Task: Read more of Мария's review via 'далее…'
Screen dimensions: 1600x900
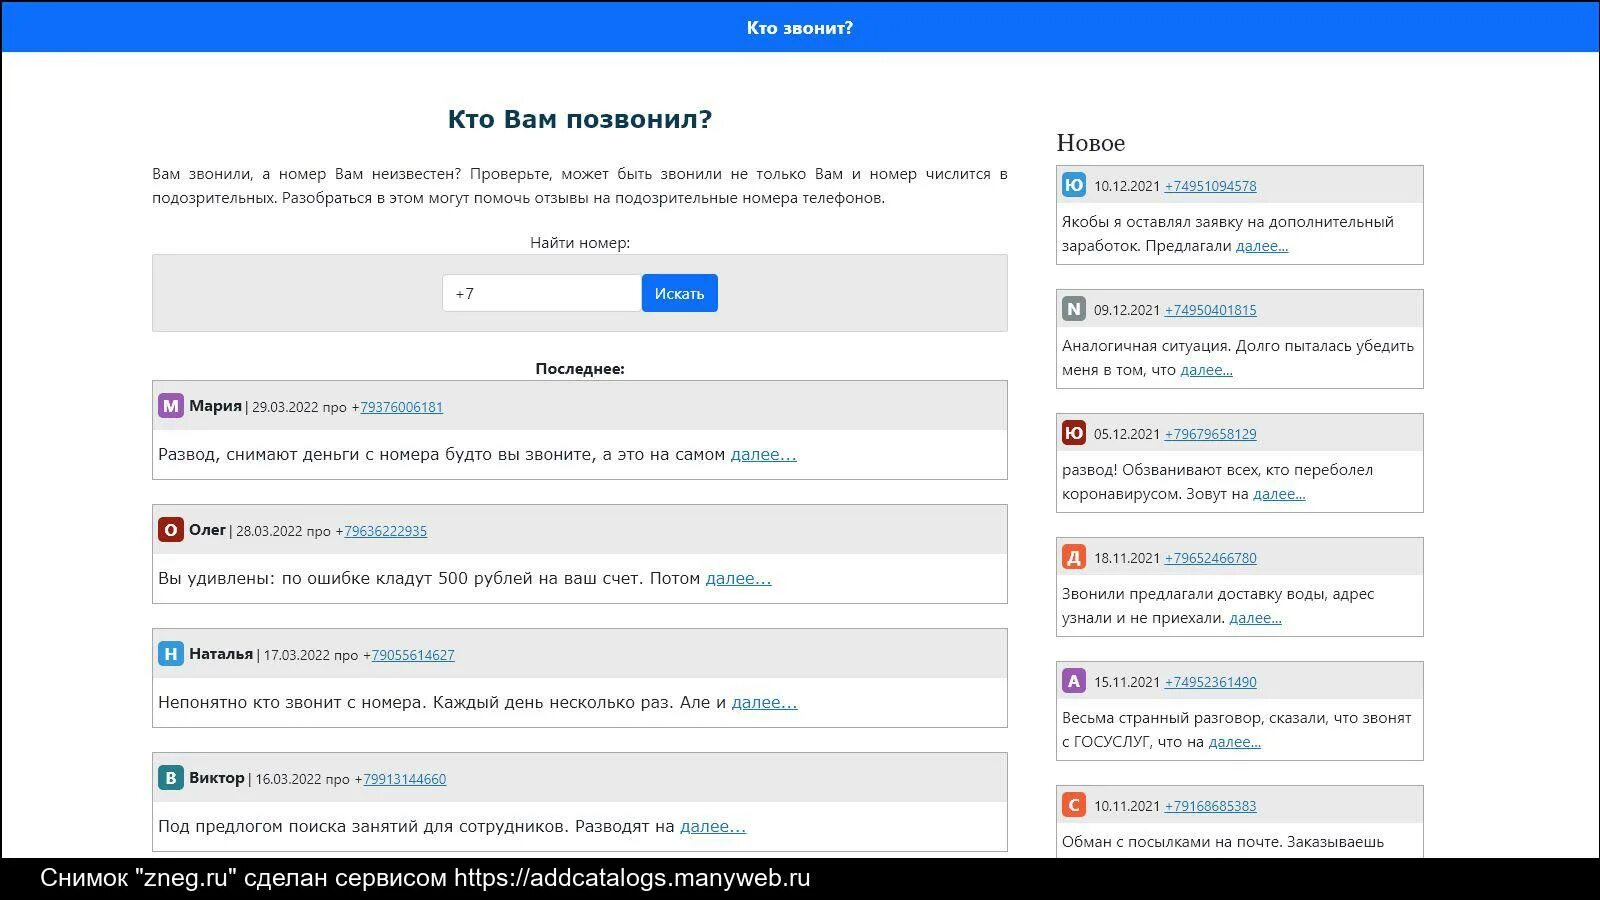Action: pyautogui.click(x=763, y=454)
